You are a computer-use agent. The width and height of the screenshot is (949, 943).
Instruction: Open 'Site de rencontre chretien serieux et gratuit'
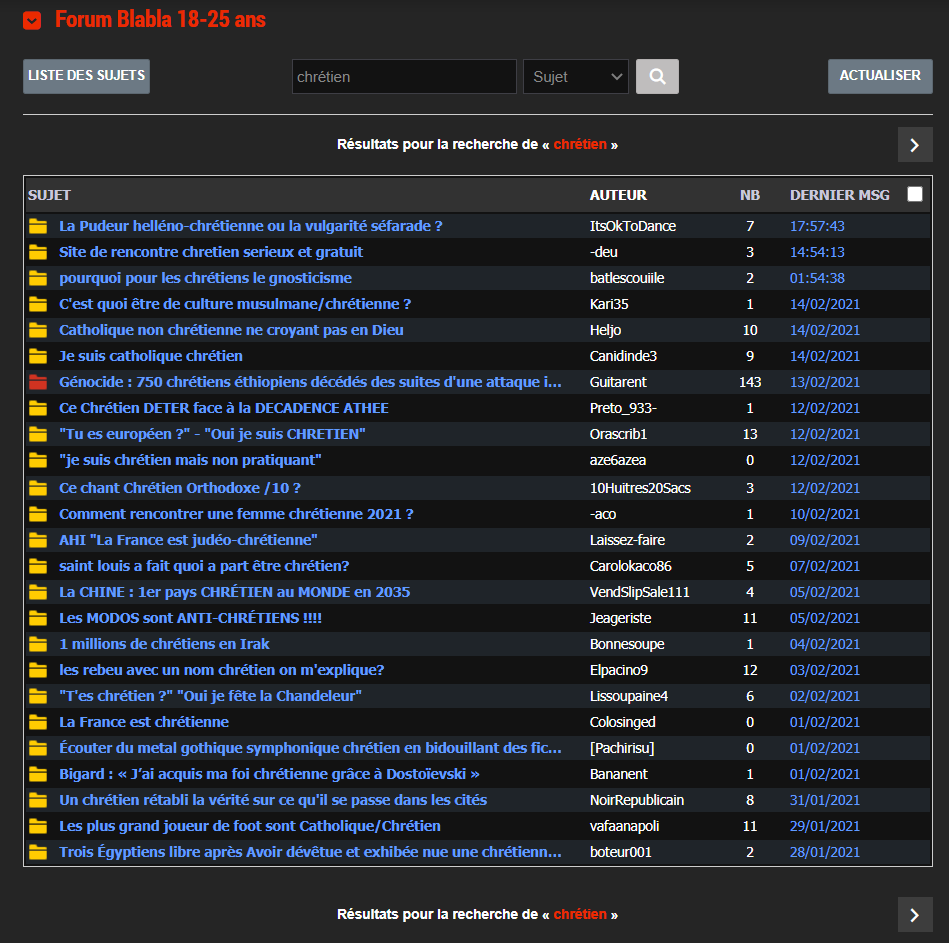211,252
